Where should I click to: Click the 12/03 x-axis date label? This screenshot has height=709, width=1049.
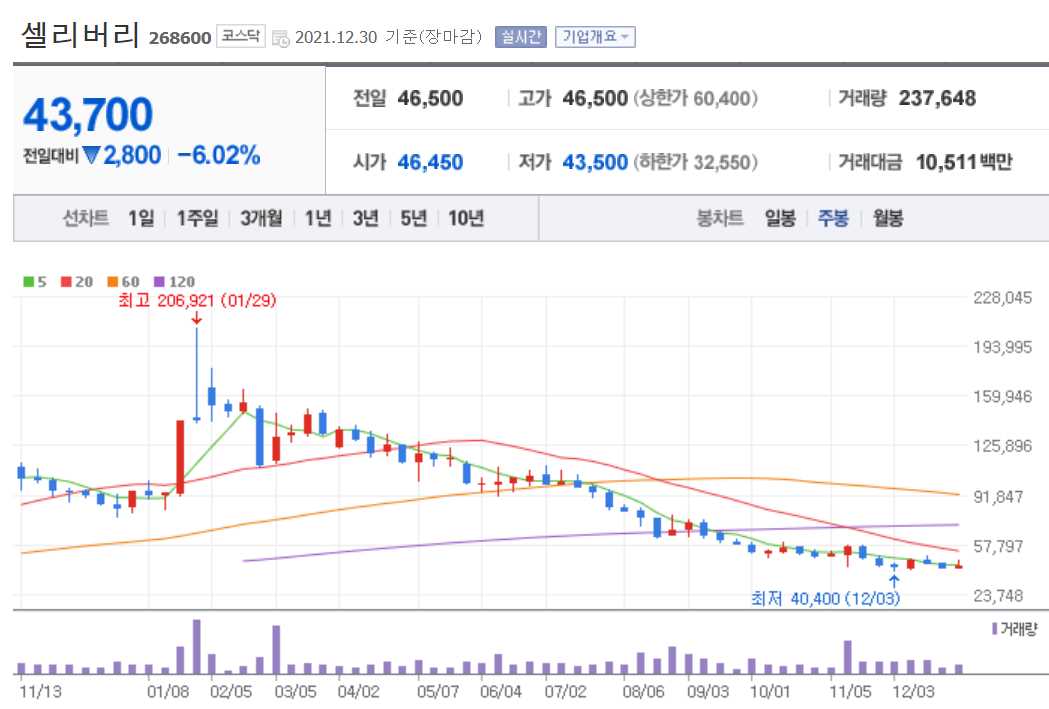(x=914, y=691)
